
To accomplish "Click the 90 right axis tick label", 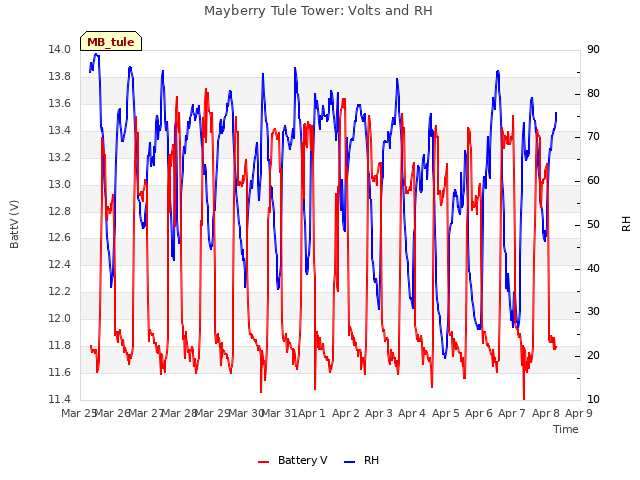I will 593,50.
